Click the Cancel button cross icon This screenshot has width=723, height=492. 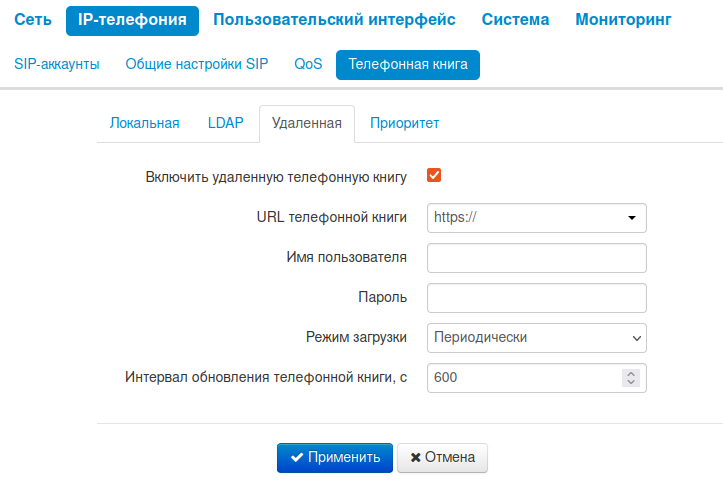pyautogui.click(x=415, y=458)
